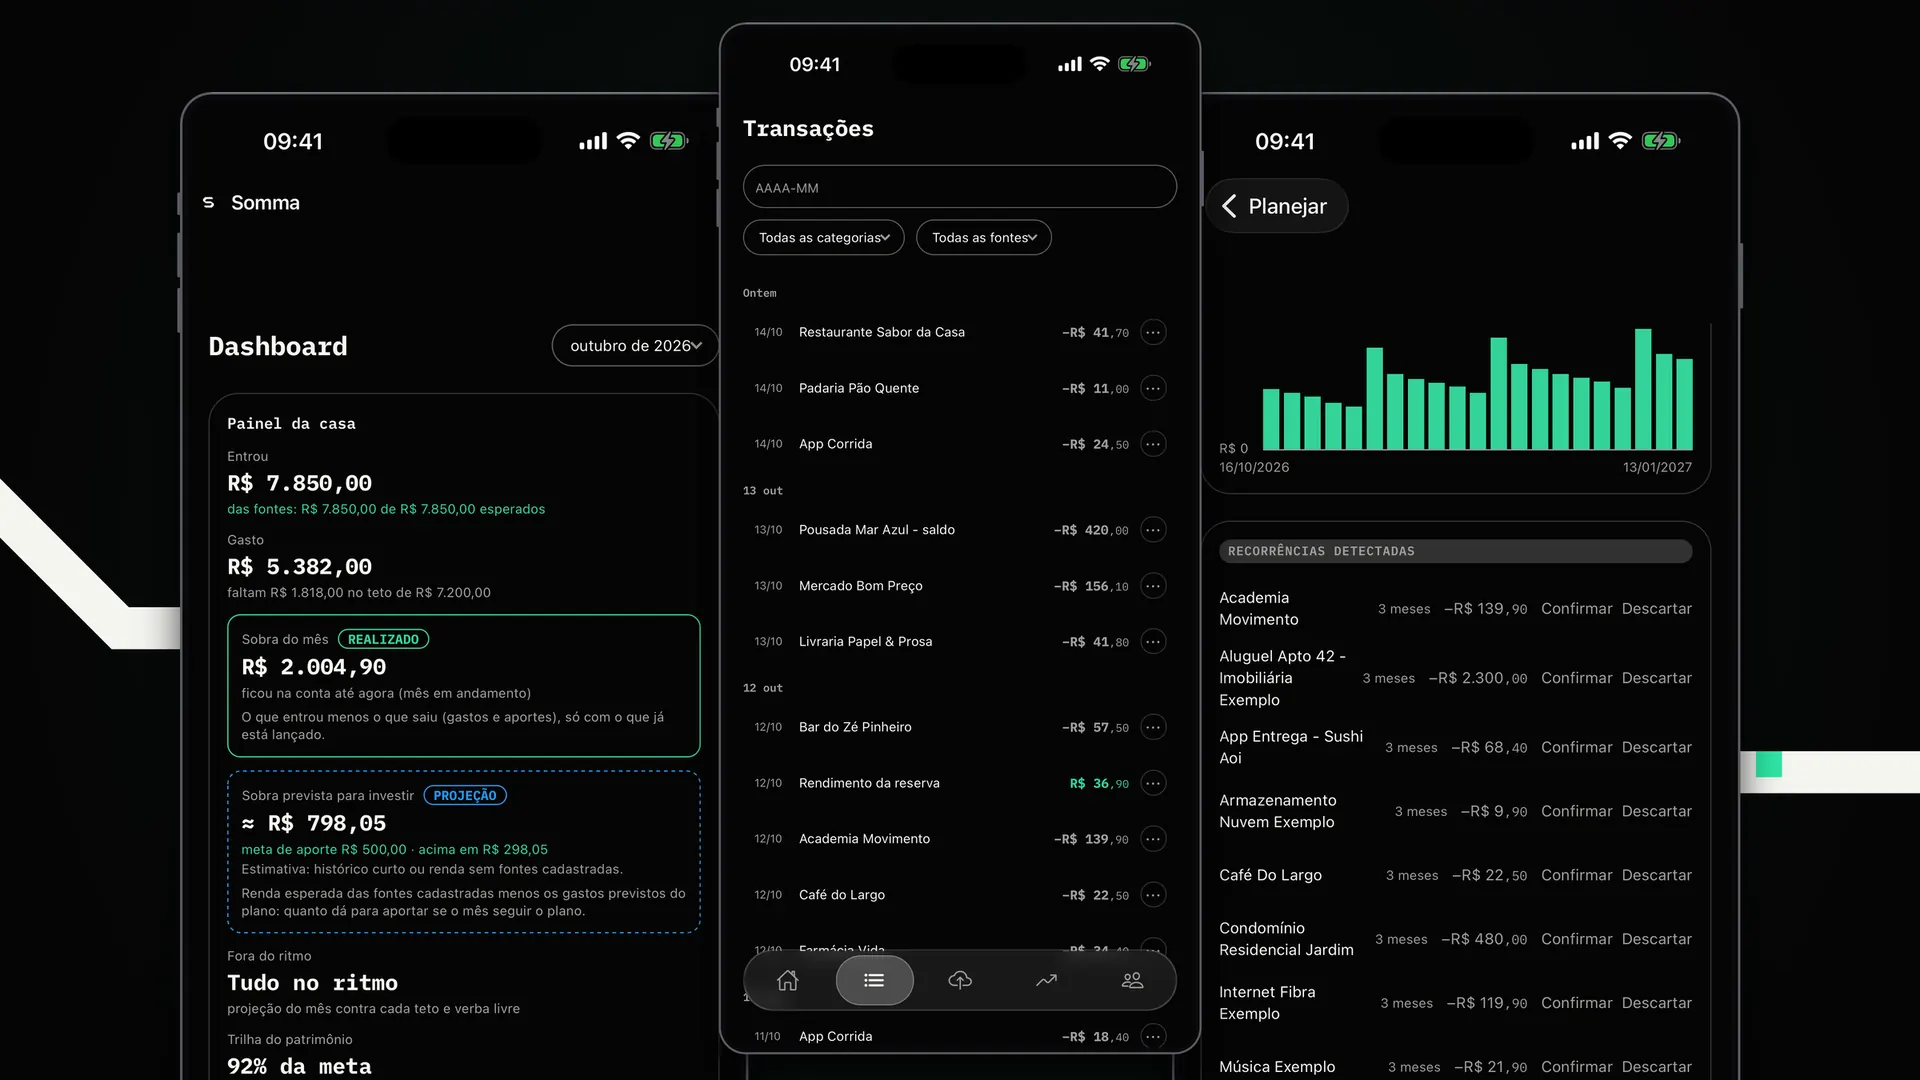
Task: Confirm the Academia Movimento recurrence
Action: (x=1576, y=609)
